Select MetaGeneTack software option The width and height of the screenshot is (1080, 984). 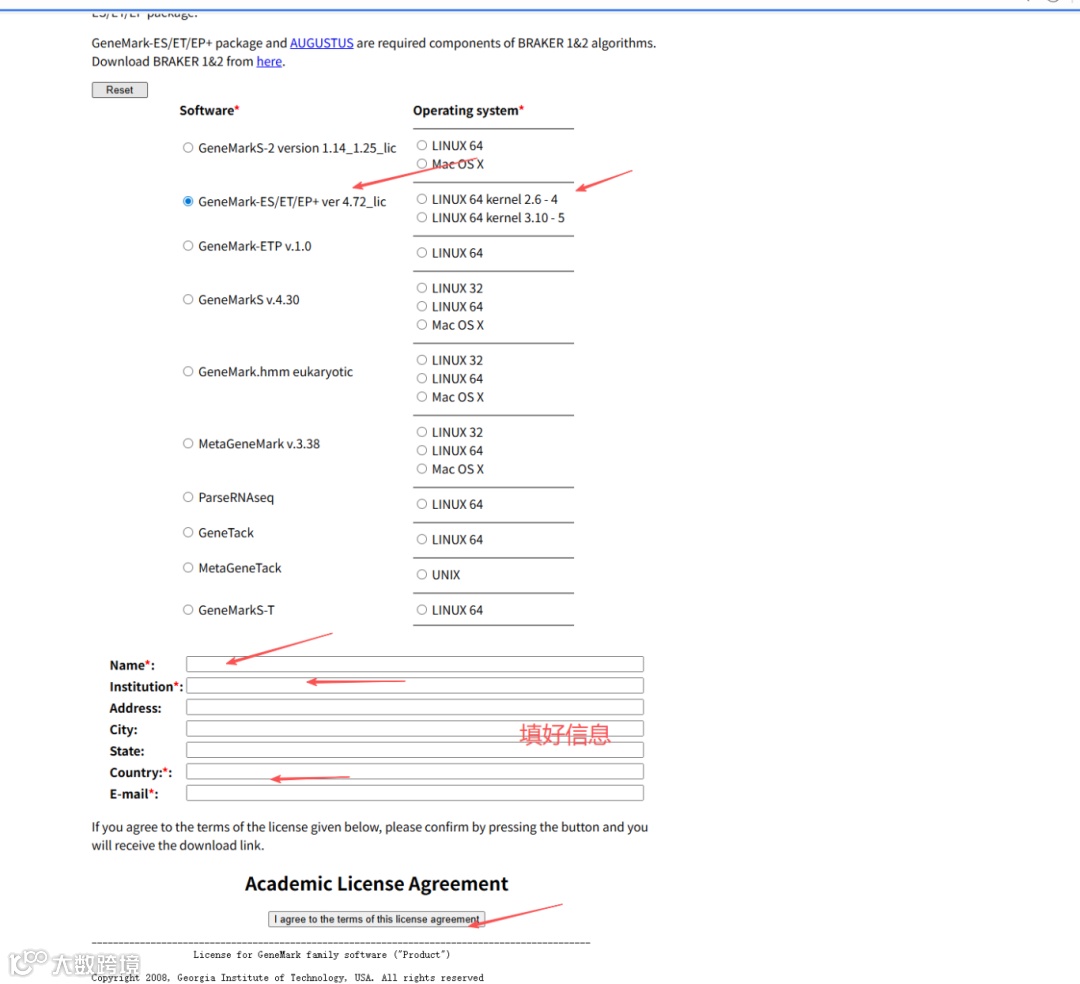click(x=187, y=567)
